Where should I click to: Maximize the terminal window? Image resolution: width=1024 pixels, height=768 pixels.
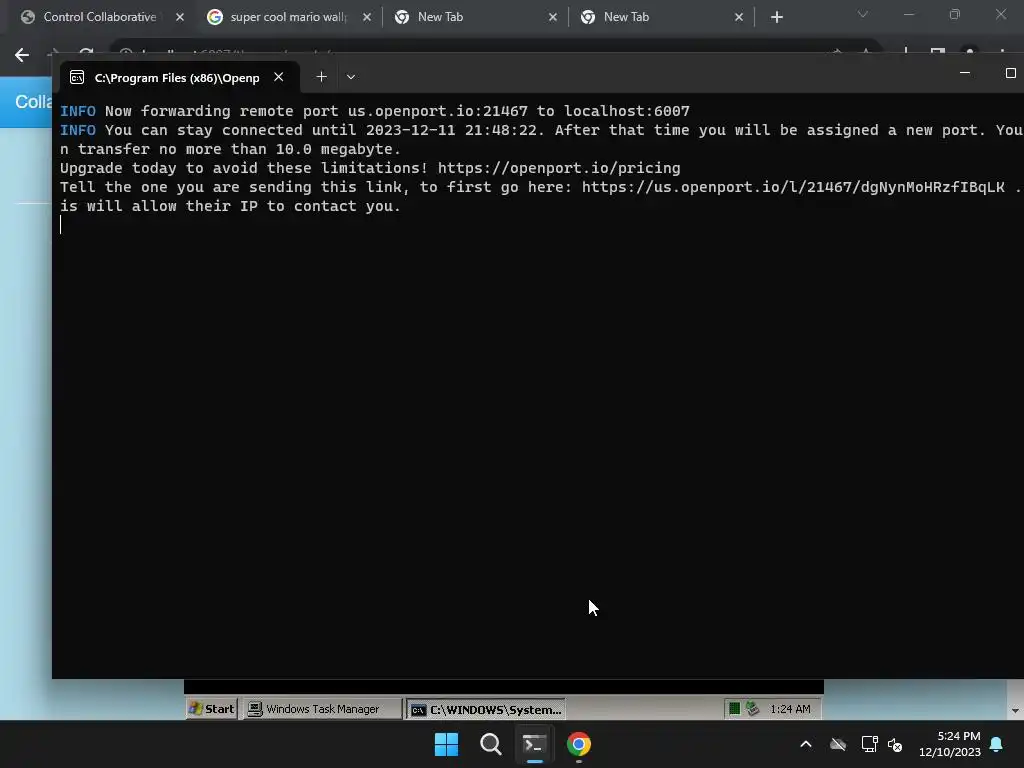(1010, 73)
